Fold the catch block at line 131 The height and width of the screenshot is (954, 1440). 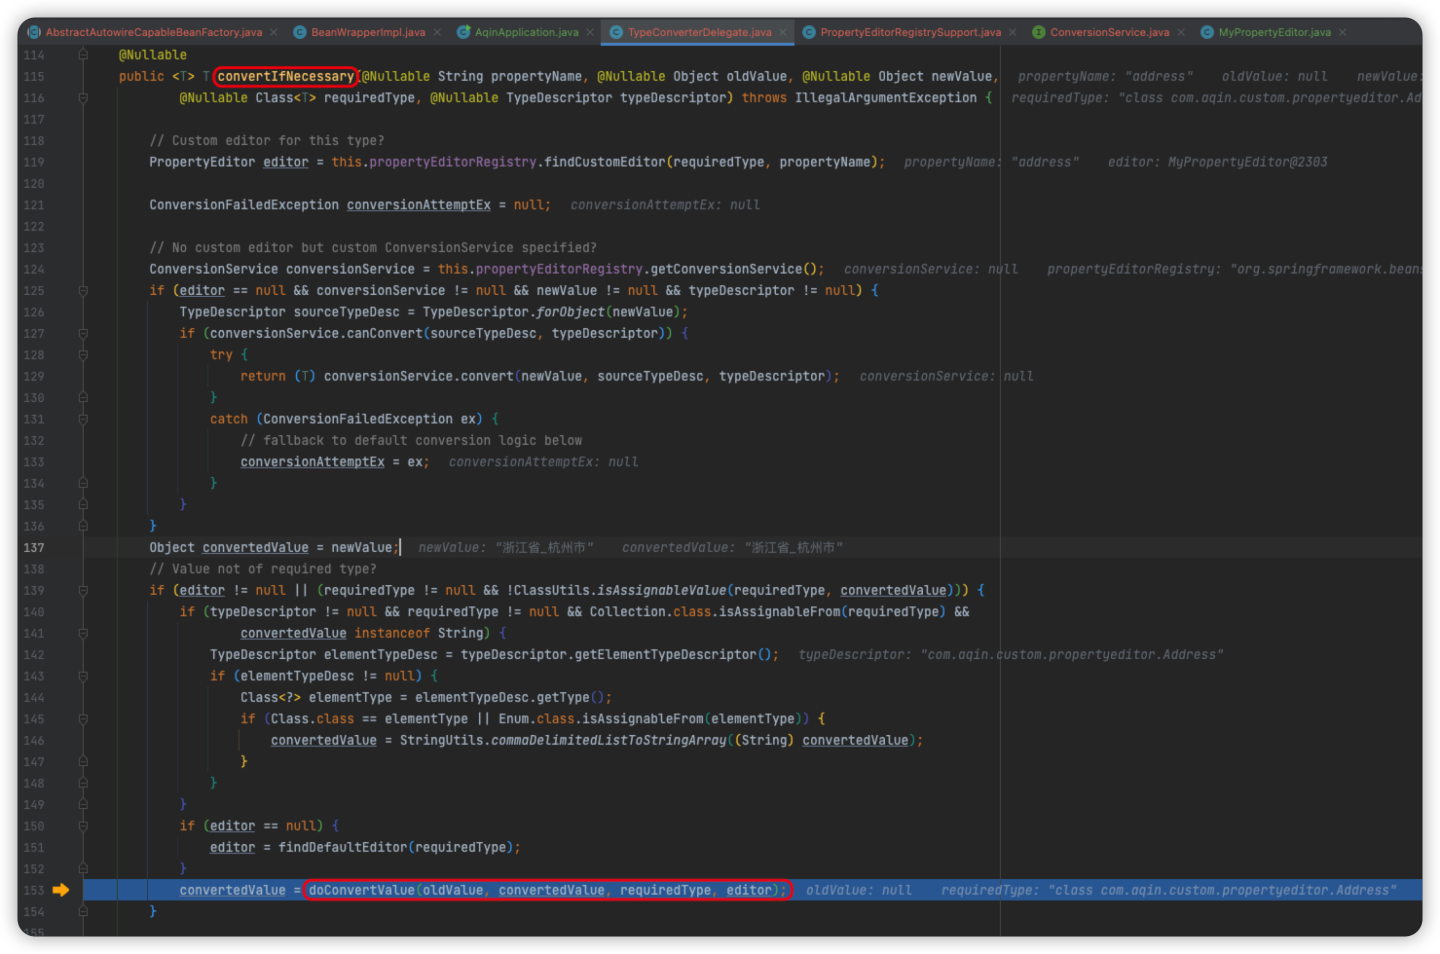(83, 419)
